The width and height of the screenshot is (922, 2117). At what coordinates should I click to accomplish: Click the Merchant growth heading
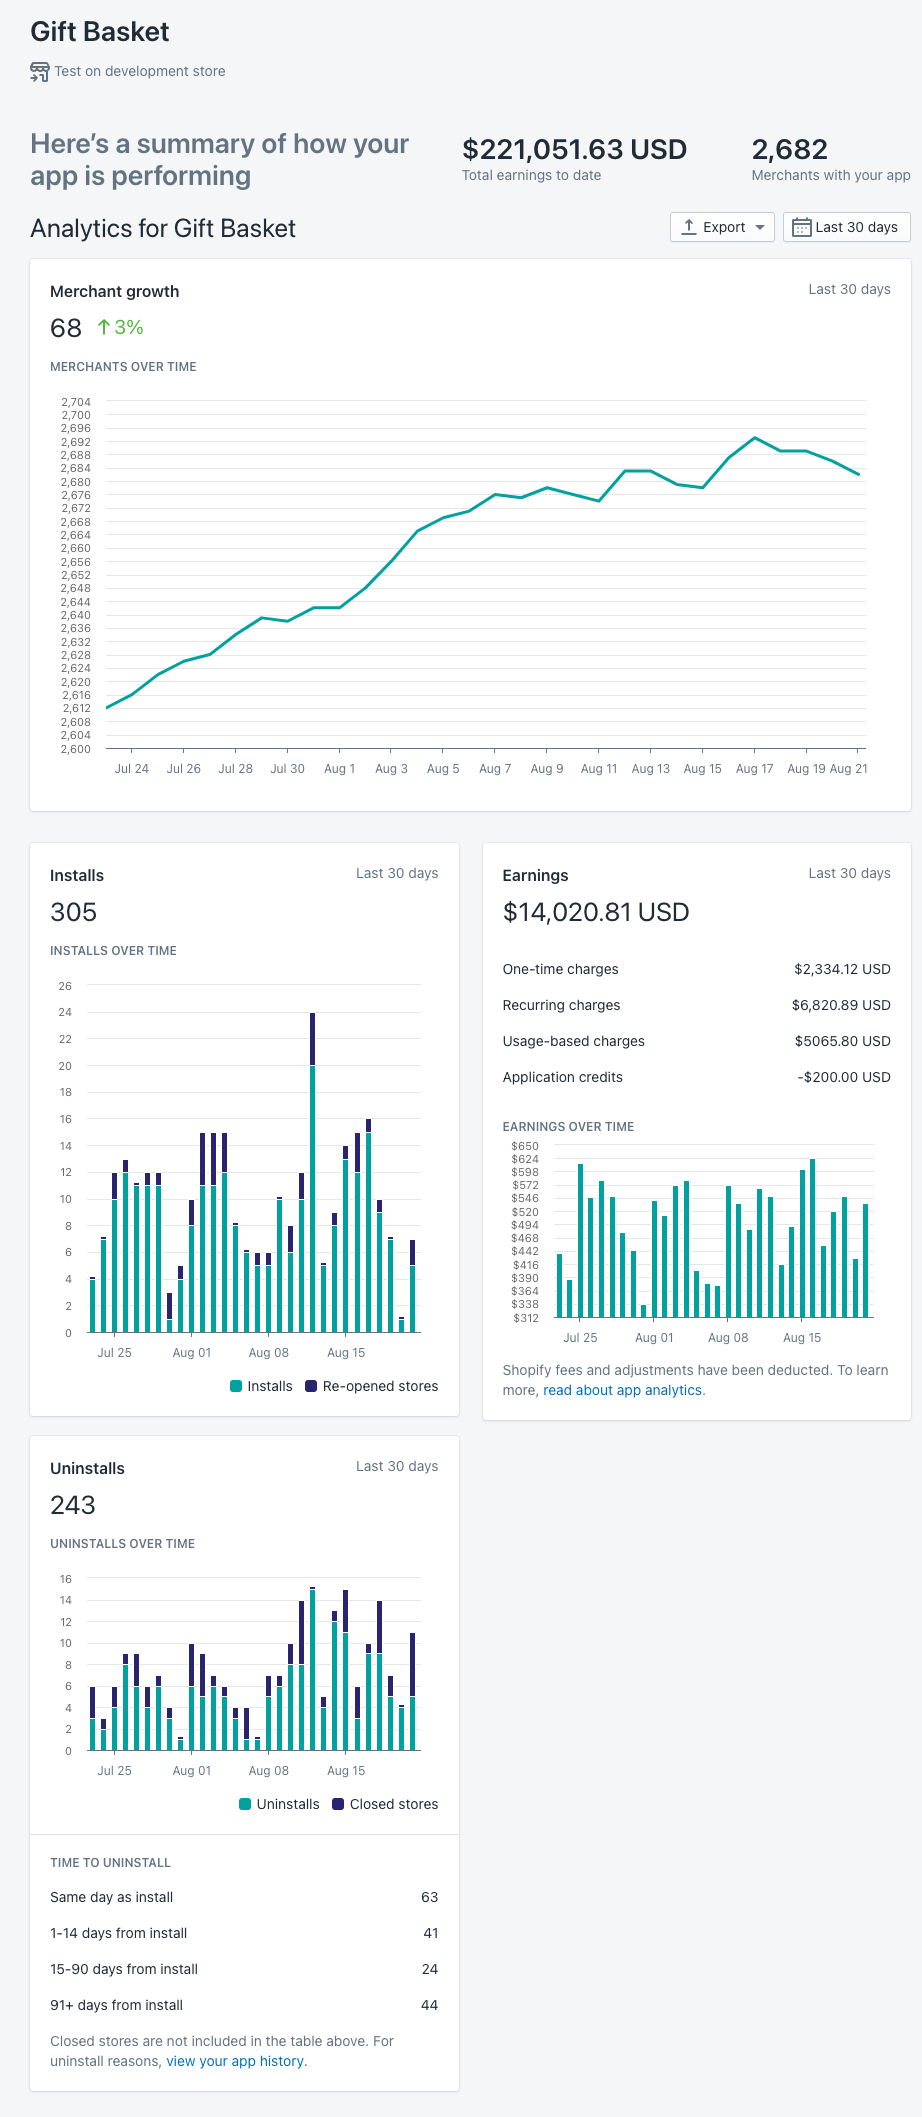pos(115,291)
